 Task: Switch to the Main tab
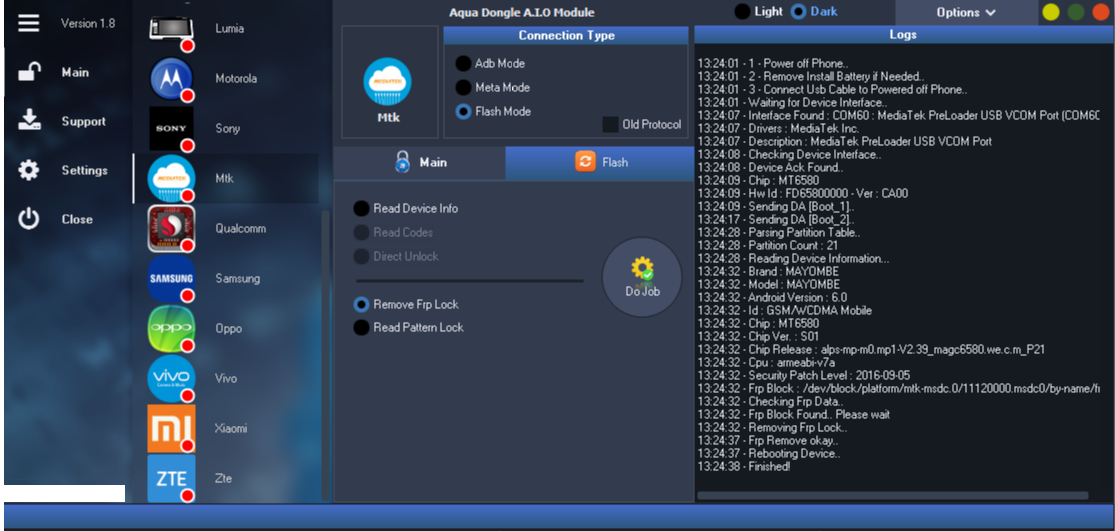(420, 162)
